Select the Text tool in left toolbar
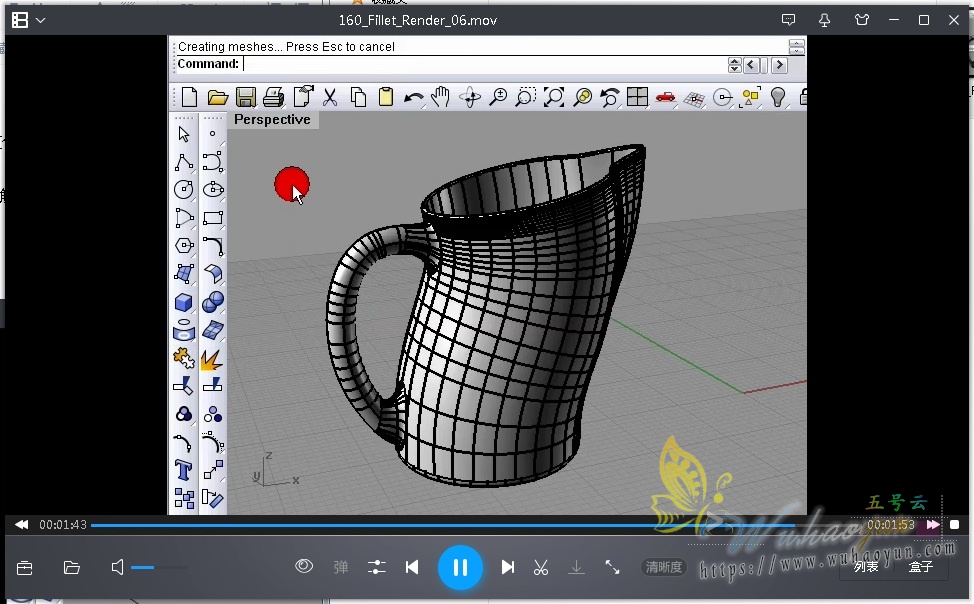974x604 pixels. (x=184, y=470)
